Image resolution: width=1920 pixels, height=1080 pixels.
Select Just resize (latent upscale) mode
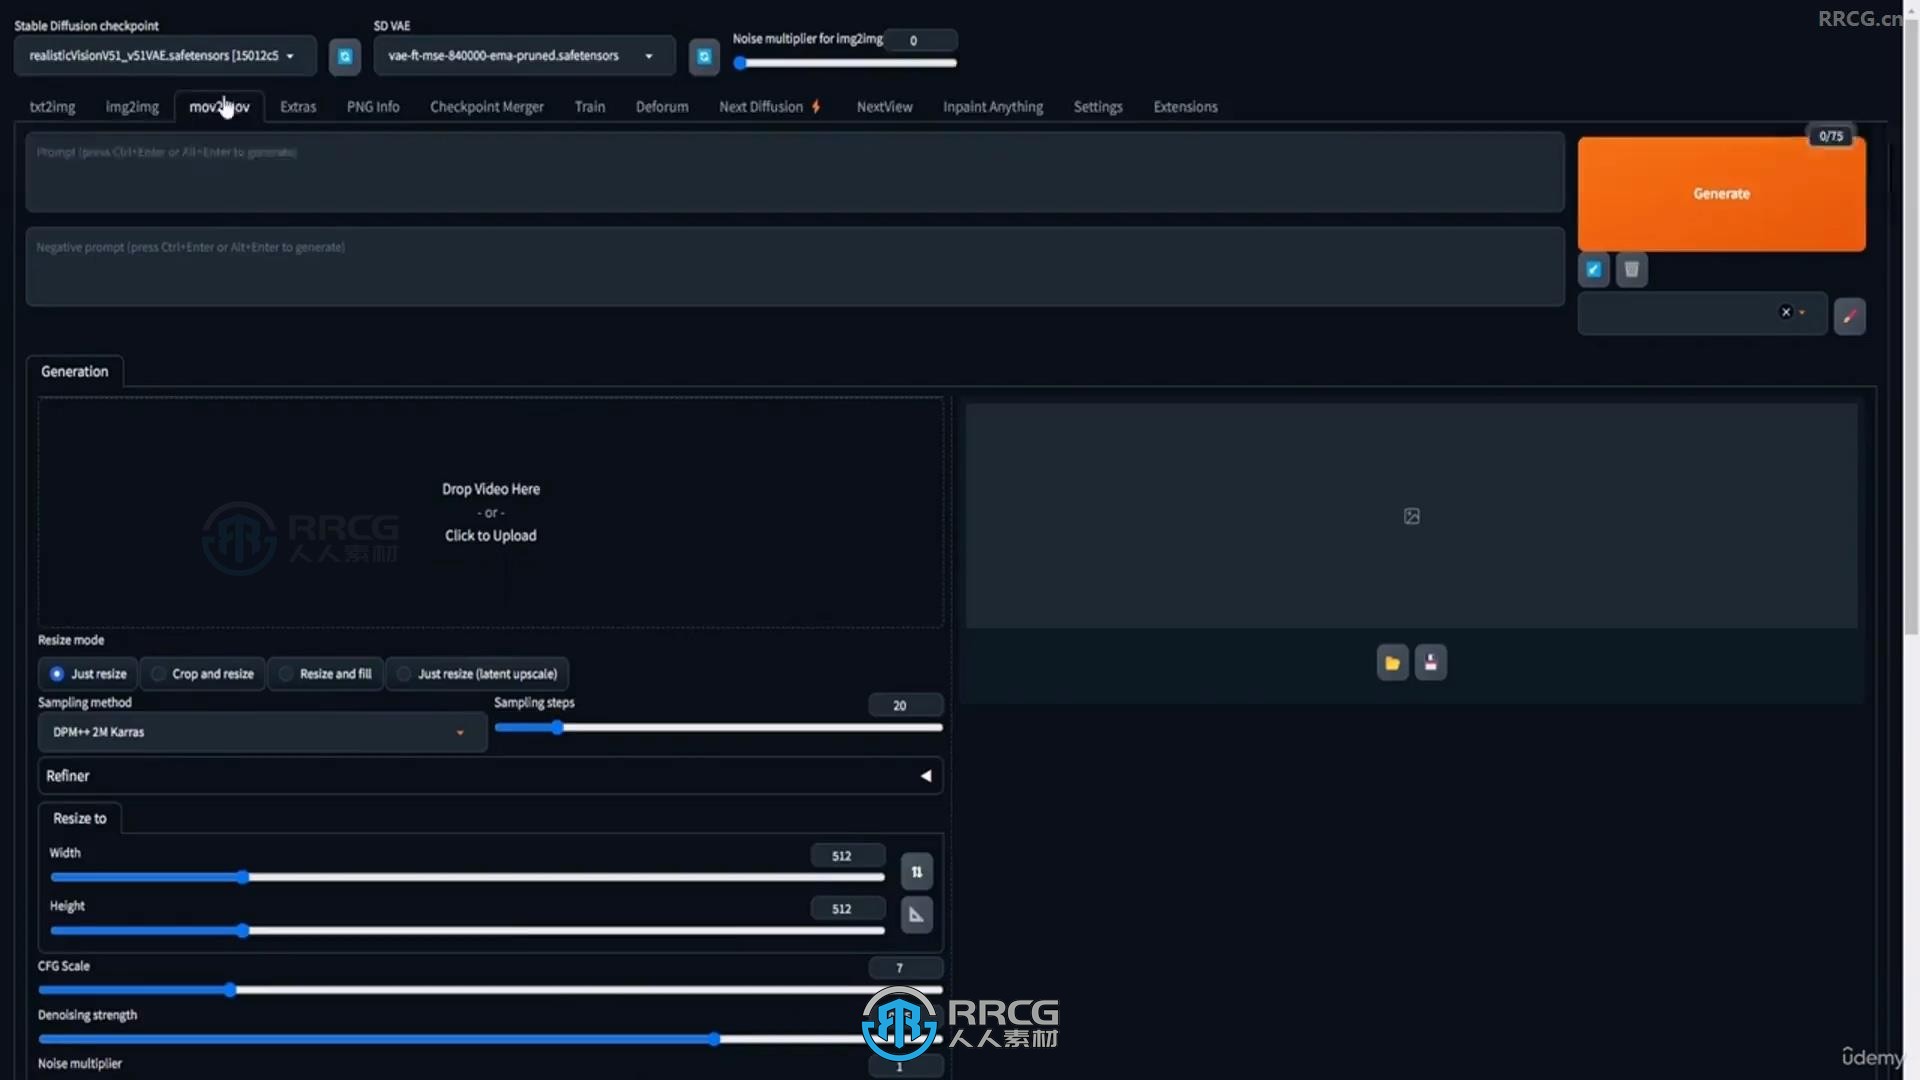coord(478,674)
